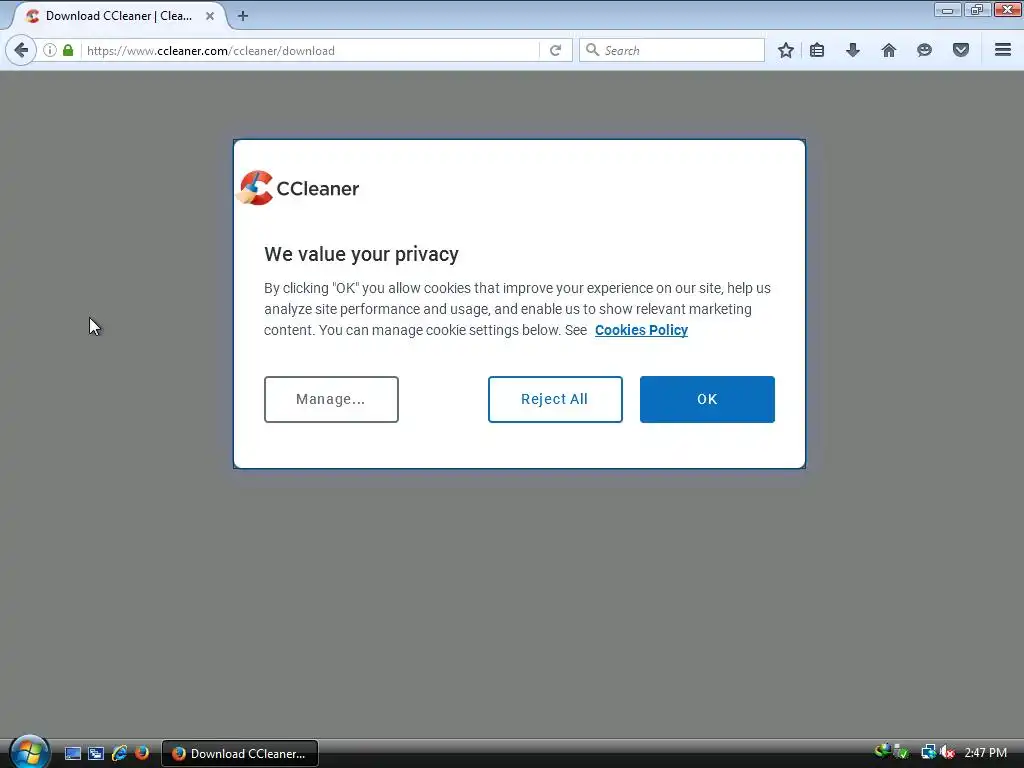Click the safely remove hardware tray icon

[x=901, y=753]
